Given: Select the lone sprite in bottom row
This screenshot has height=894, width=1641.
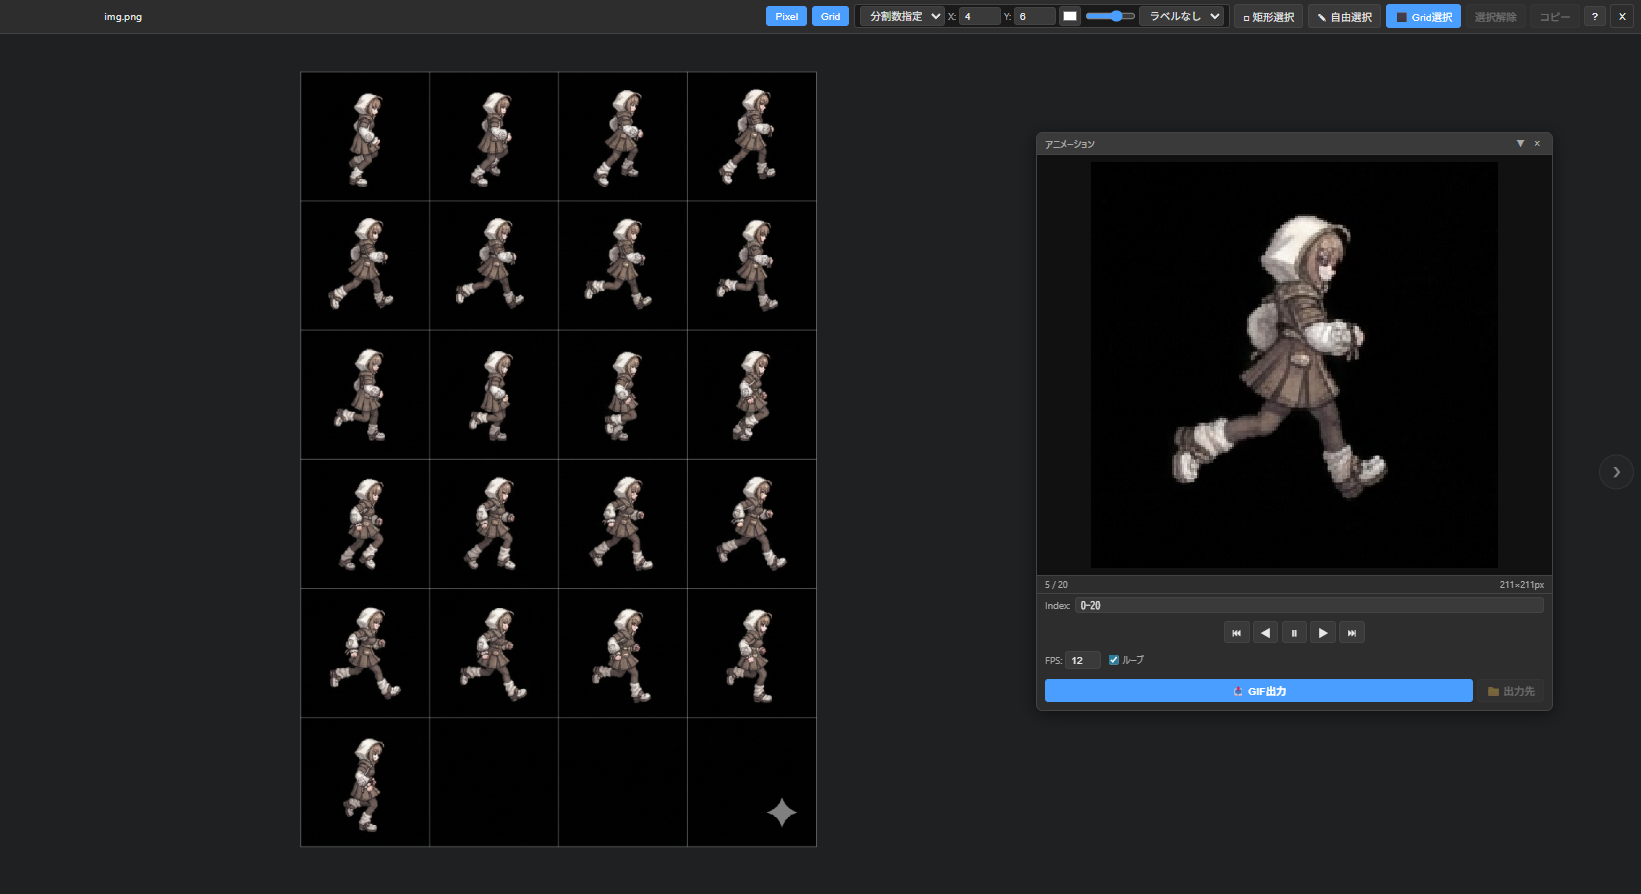Looking at the screenshot, I should coord(365,782).
